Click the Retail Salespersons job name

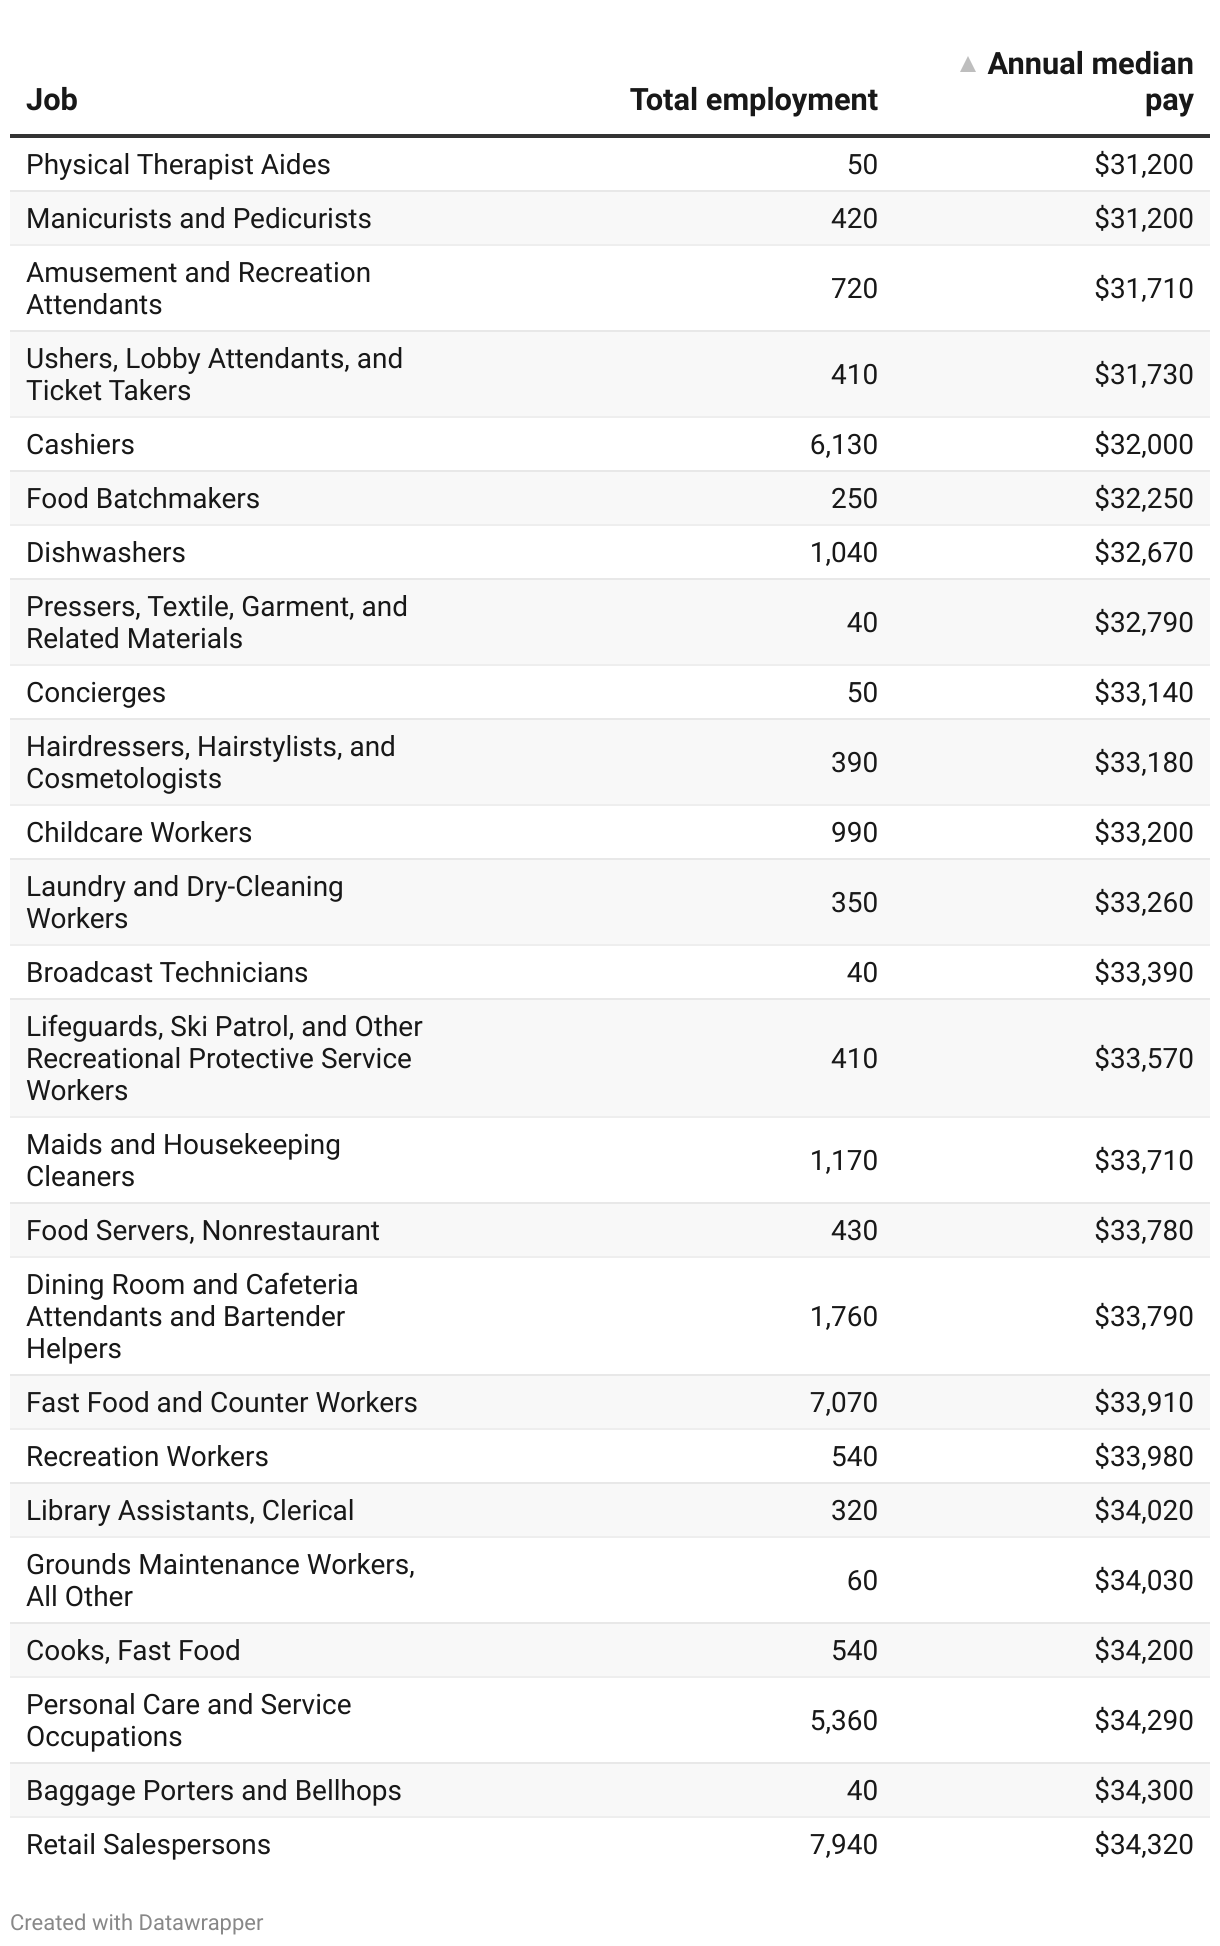click(149, 1844)
